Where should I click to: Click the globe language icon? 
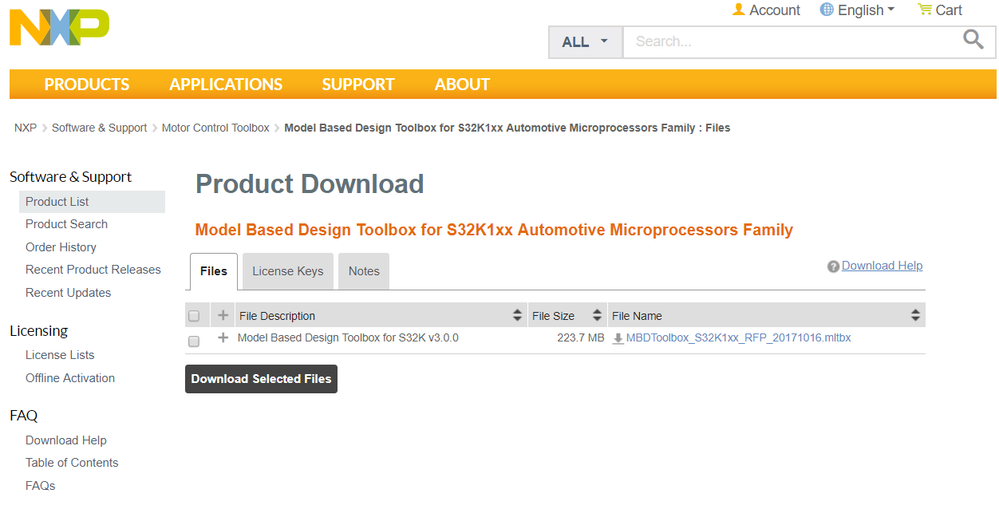[x=826, y=10]
